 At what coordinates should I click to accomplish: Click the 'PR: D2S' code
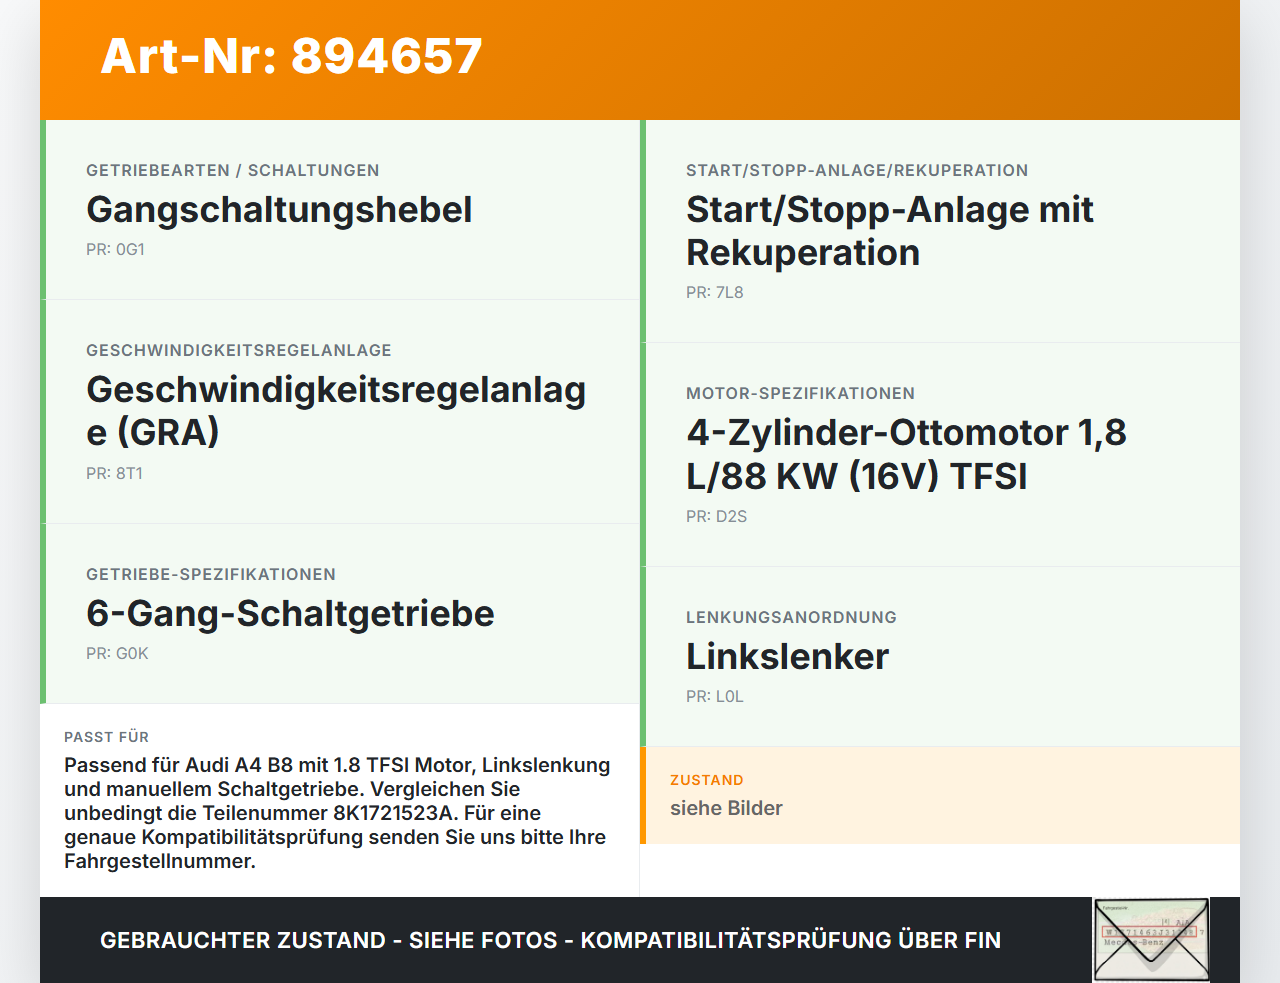[717, 517]
